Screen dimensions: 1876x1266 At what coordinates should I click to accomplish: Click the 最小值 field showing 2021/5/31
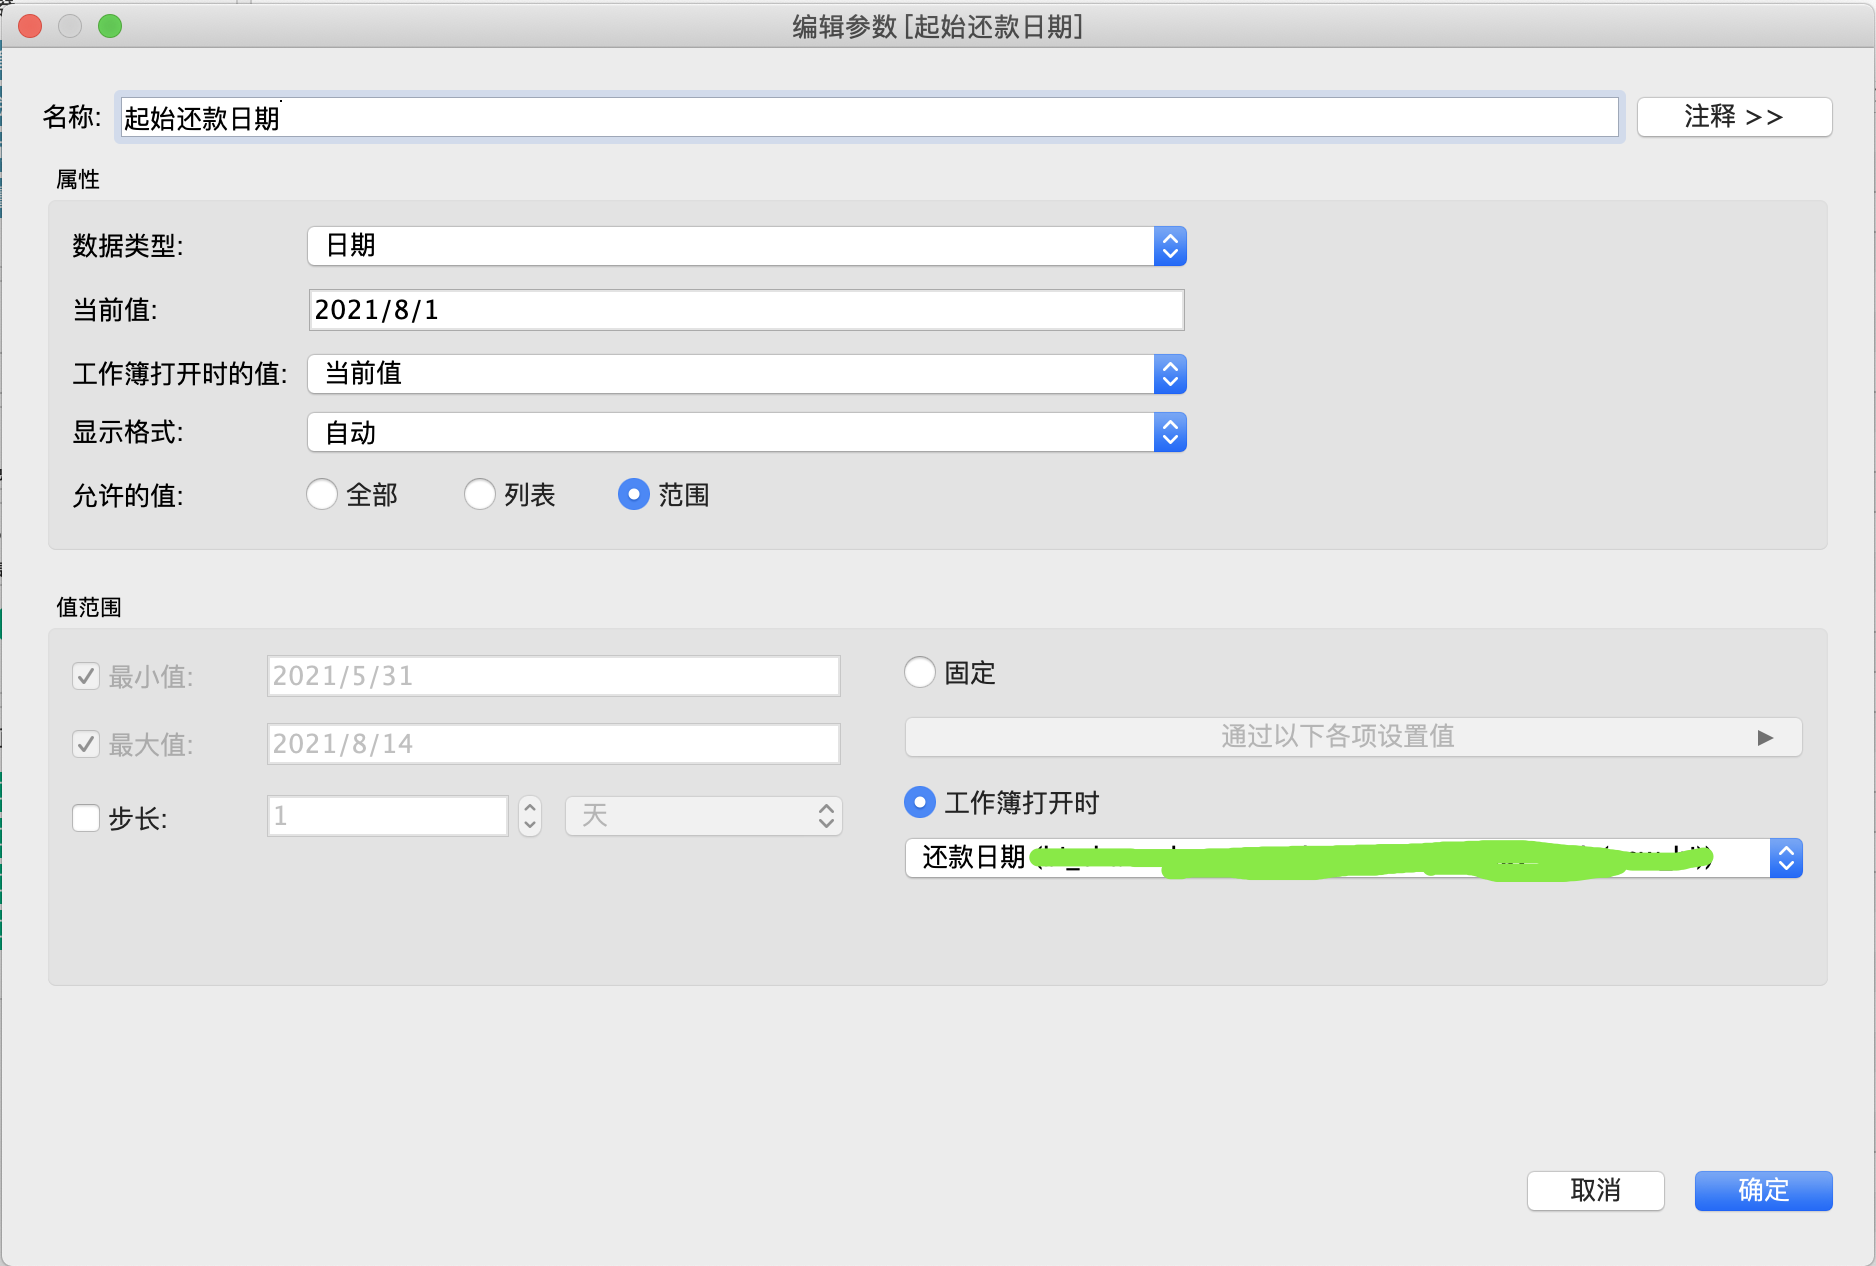554,676
